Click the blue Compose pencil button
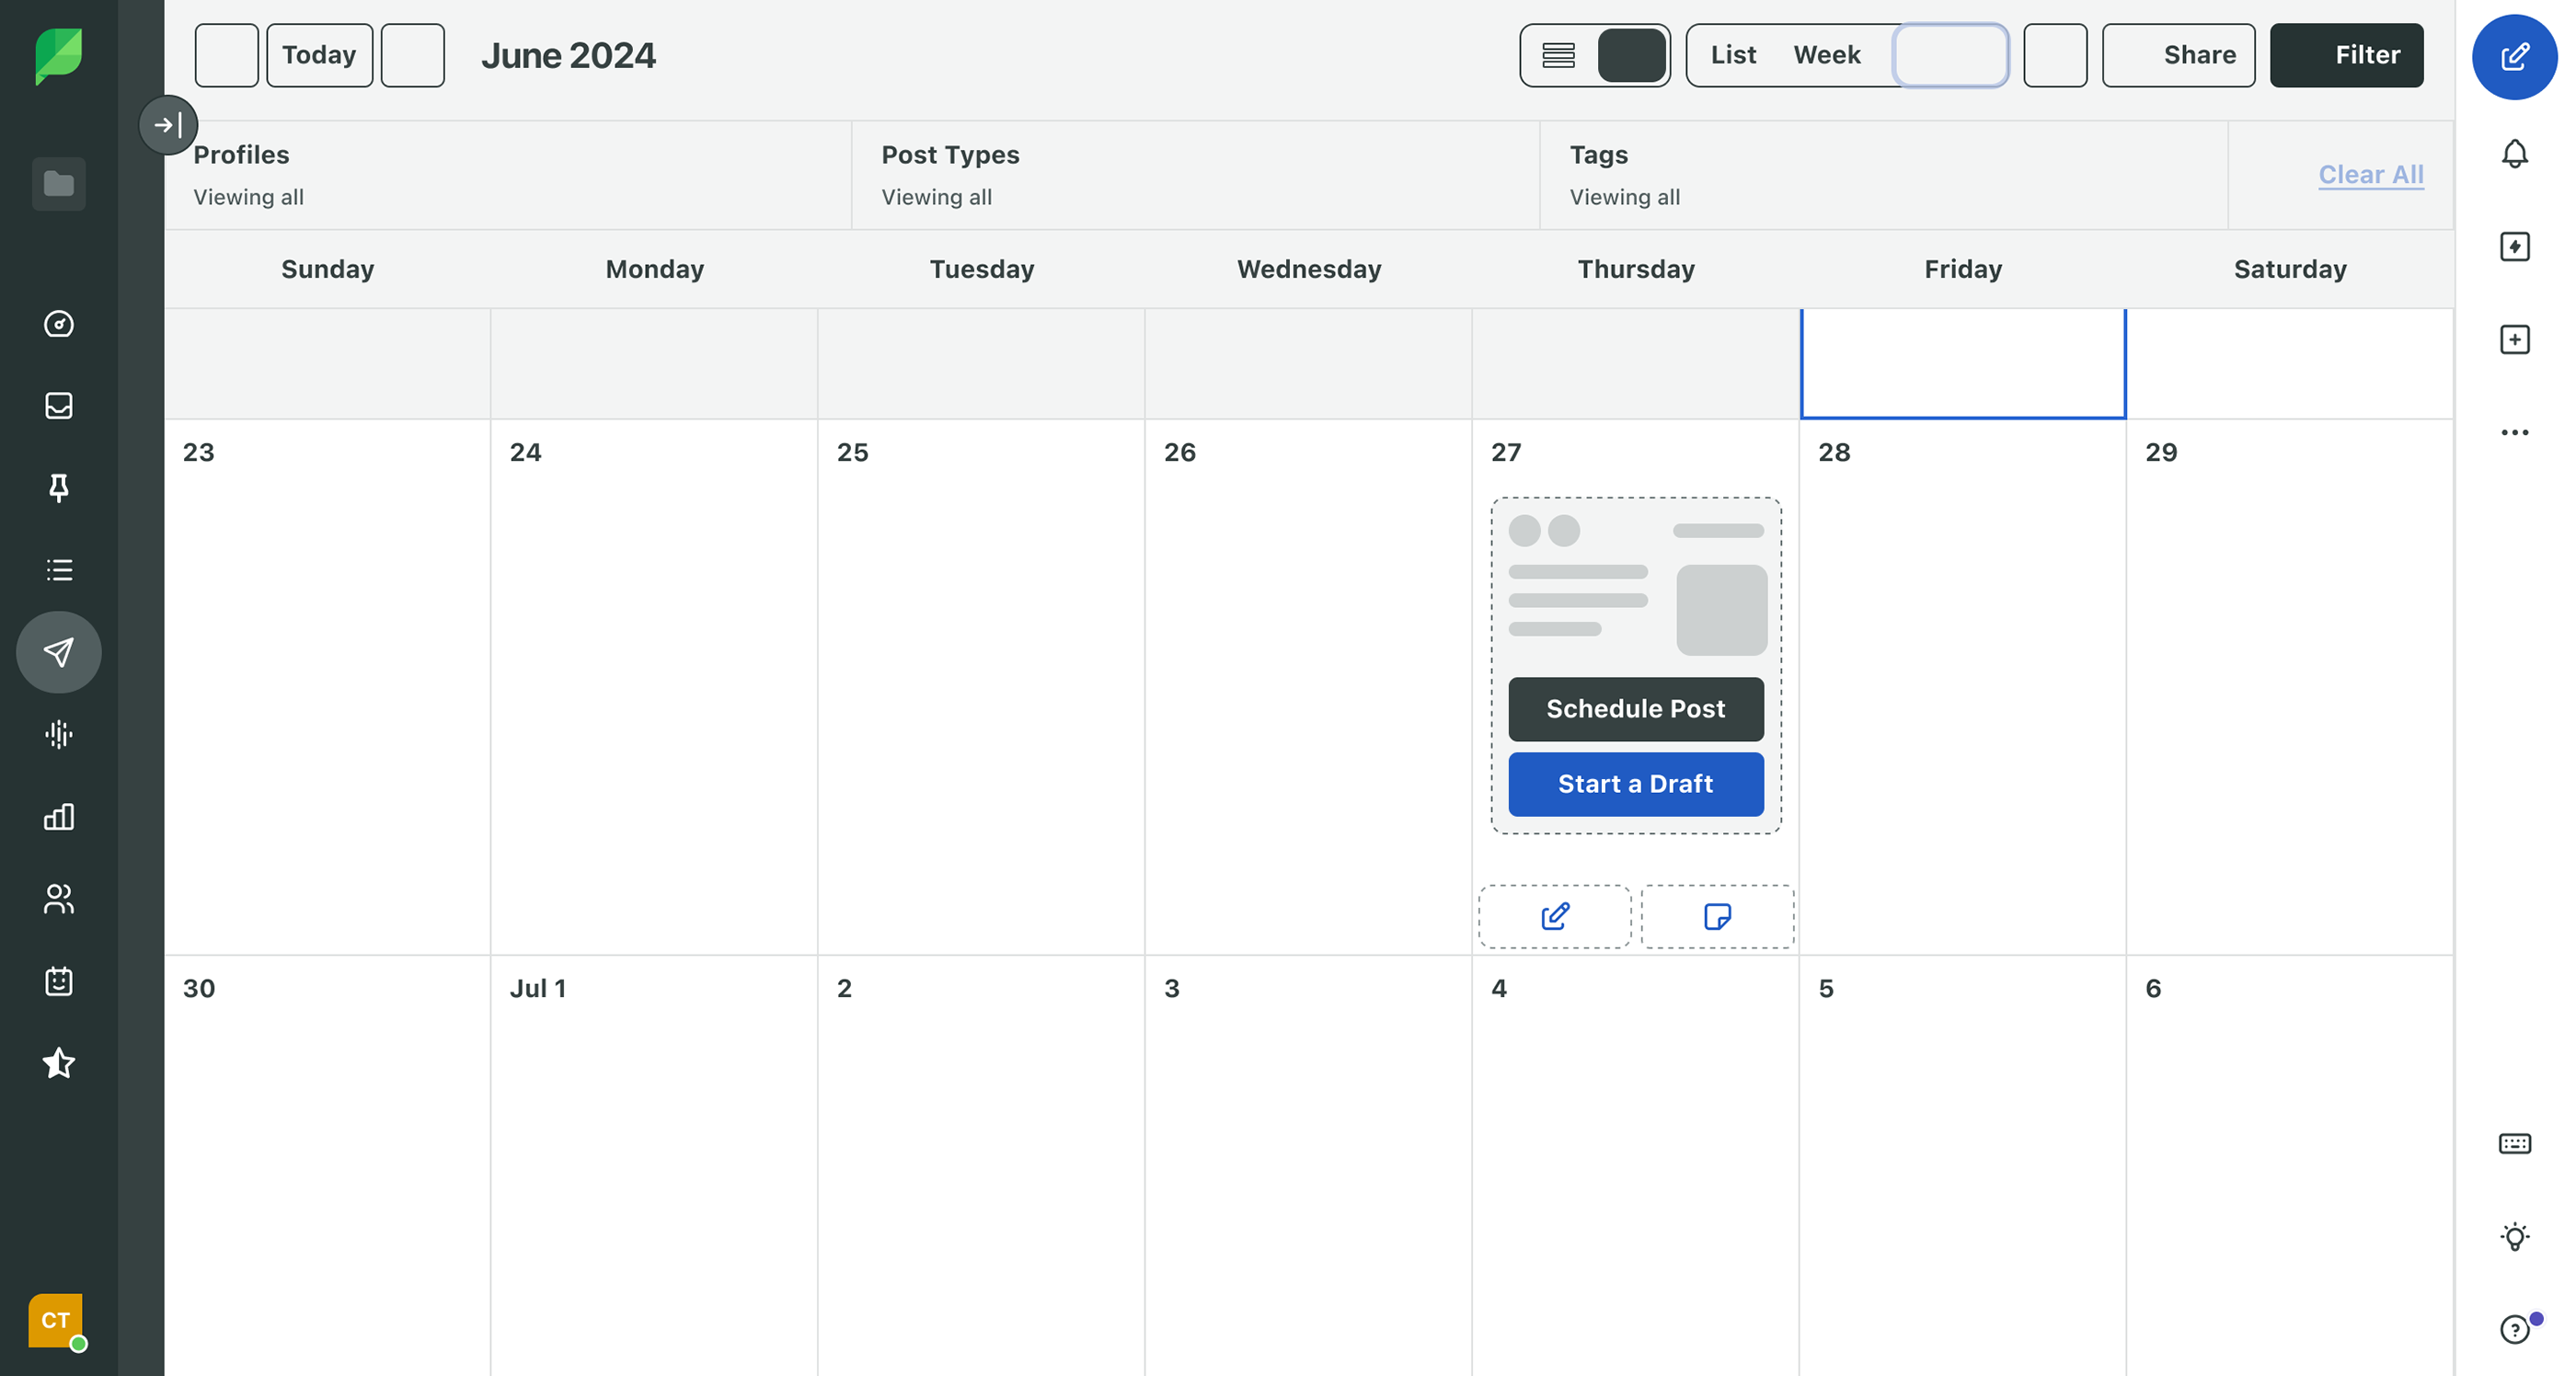 [2514, 57]
